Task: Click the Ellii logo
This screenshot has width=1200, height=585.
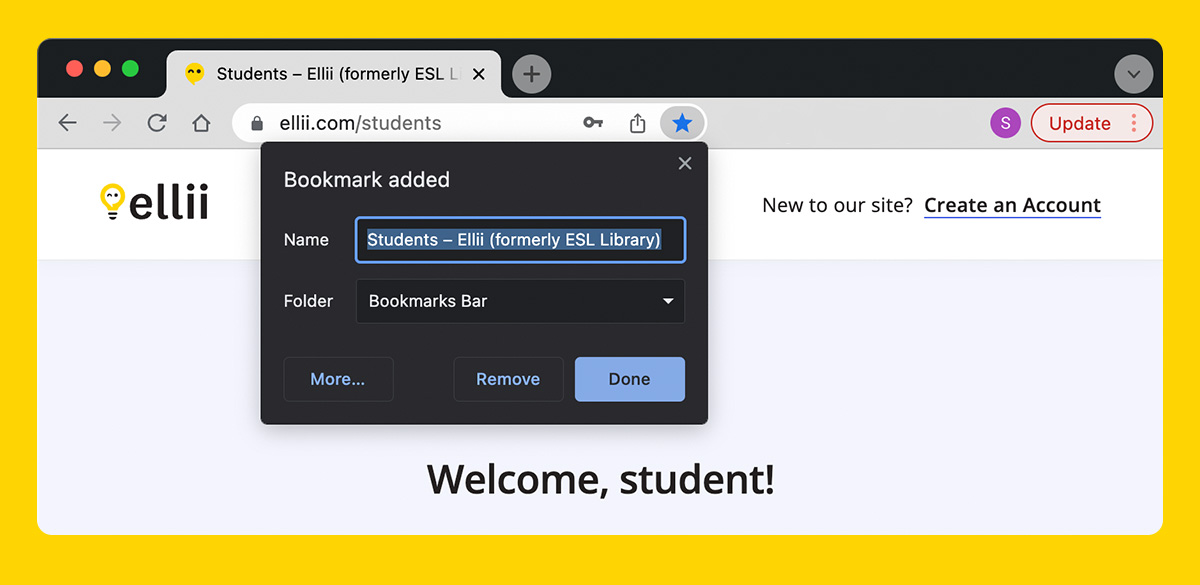Action: [x=154, y=201]
